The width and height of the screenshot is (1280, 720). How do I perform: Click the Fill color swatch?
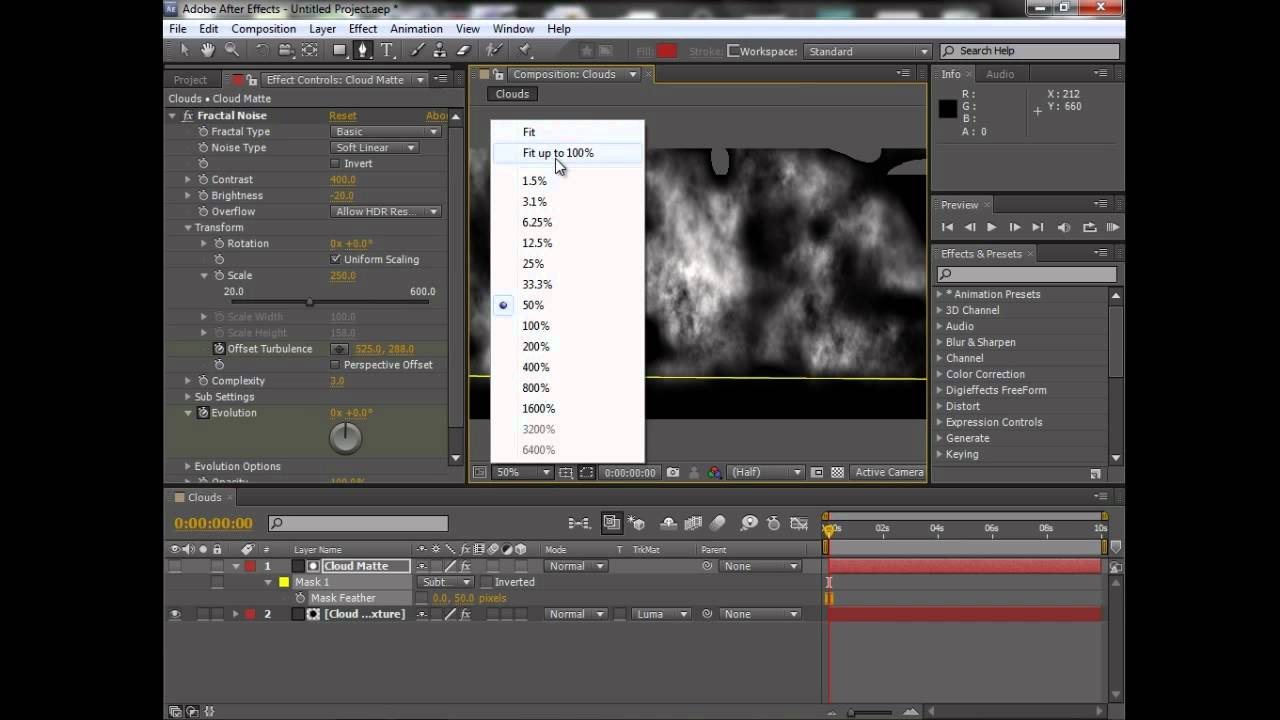tap(667, 51)
